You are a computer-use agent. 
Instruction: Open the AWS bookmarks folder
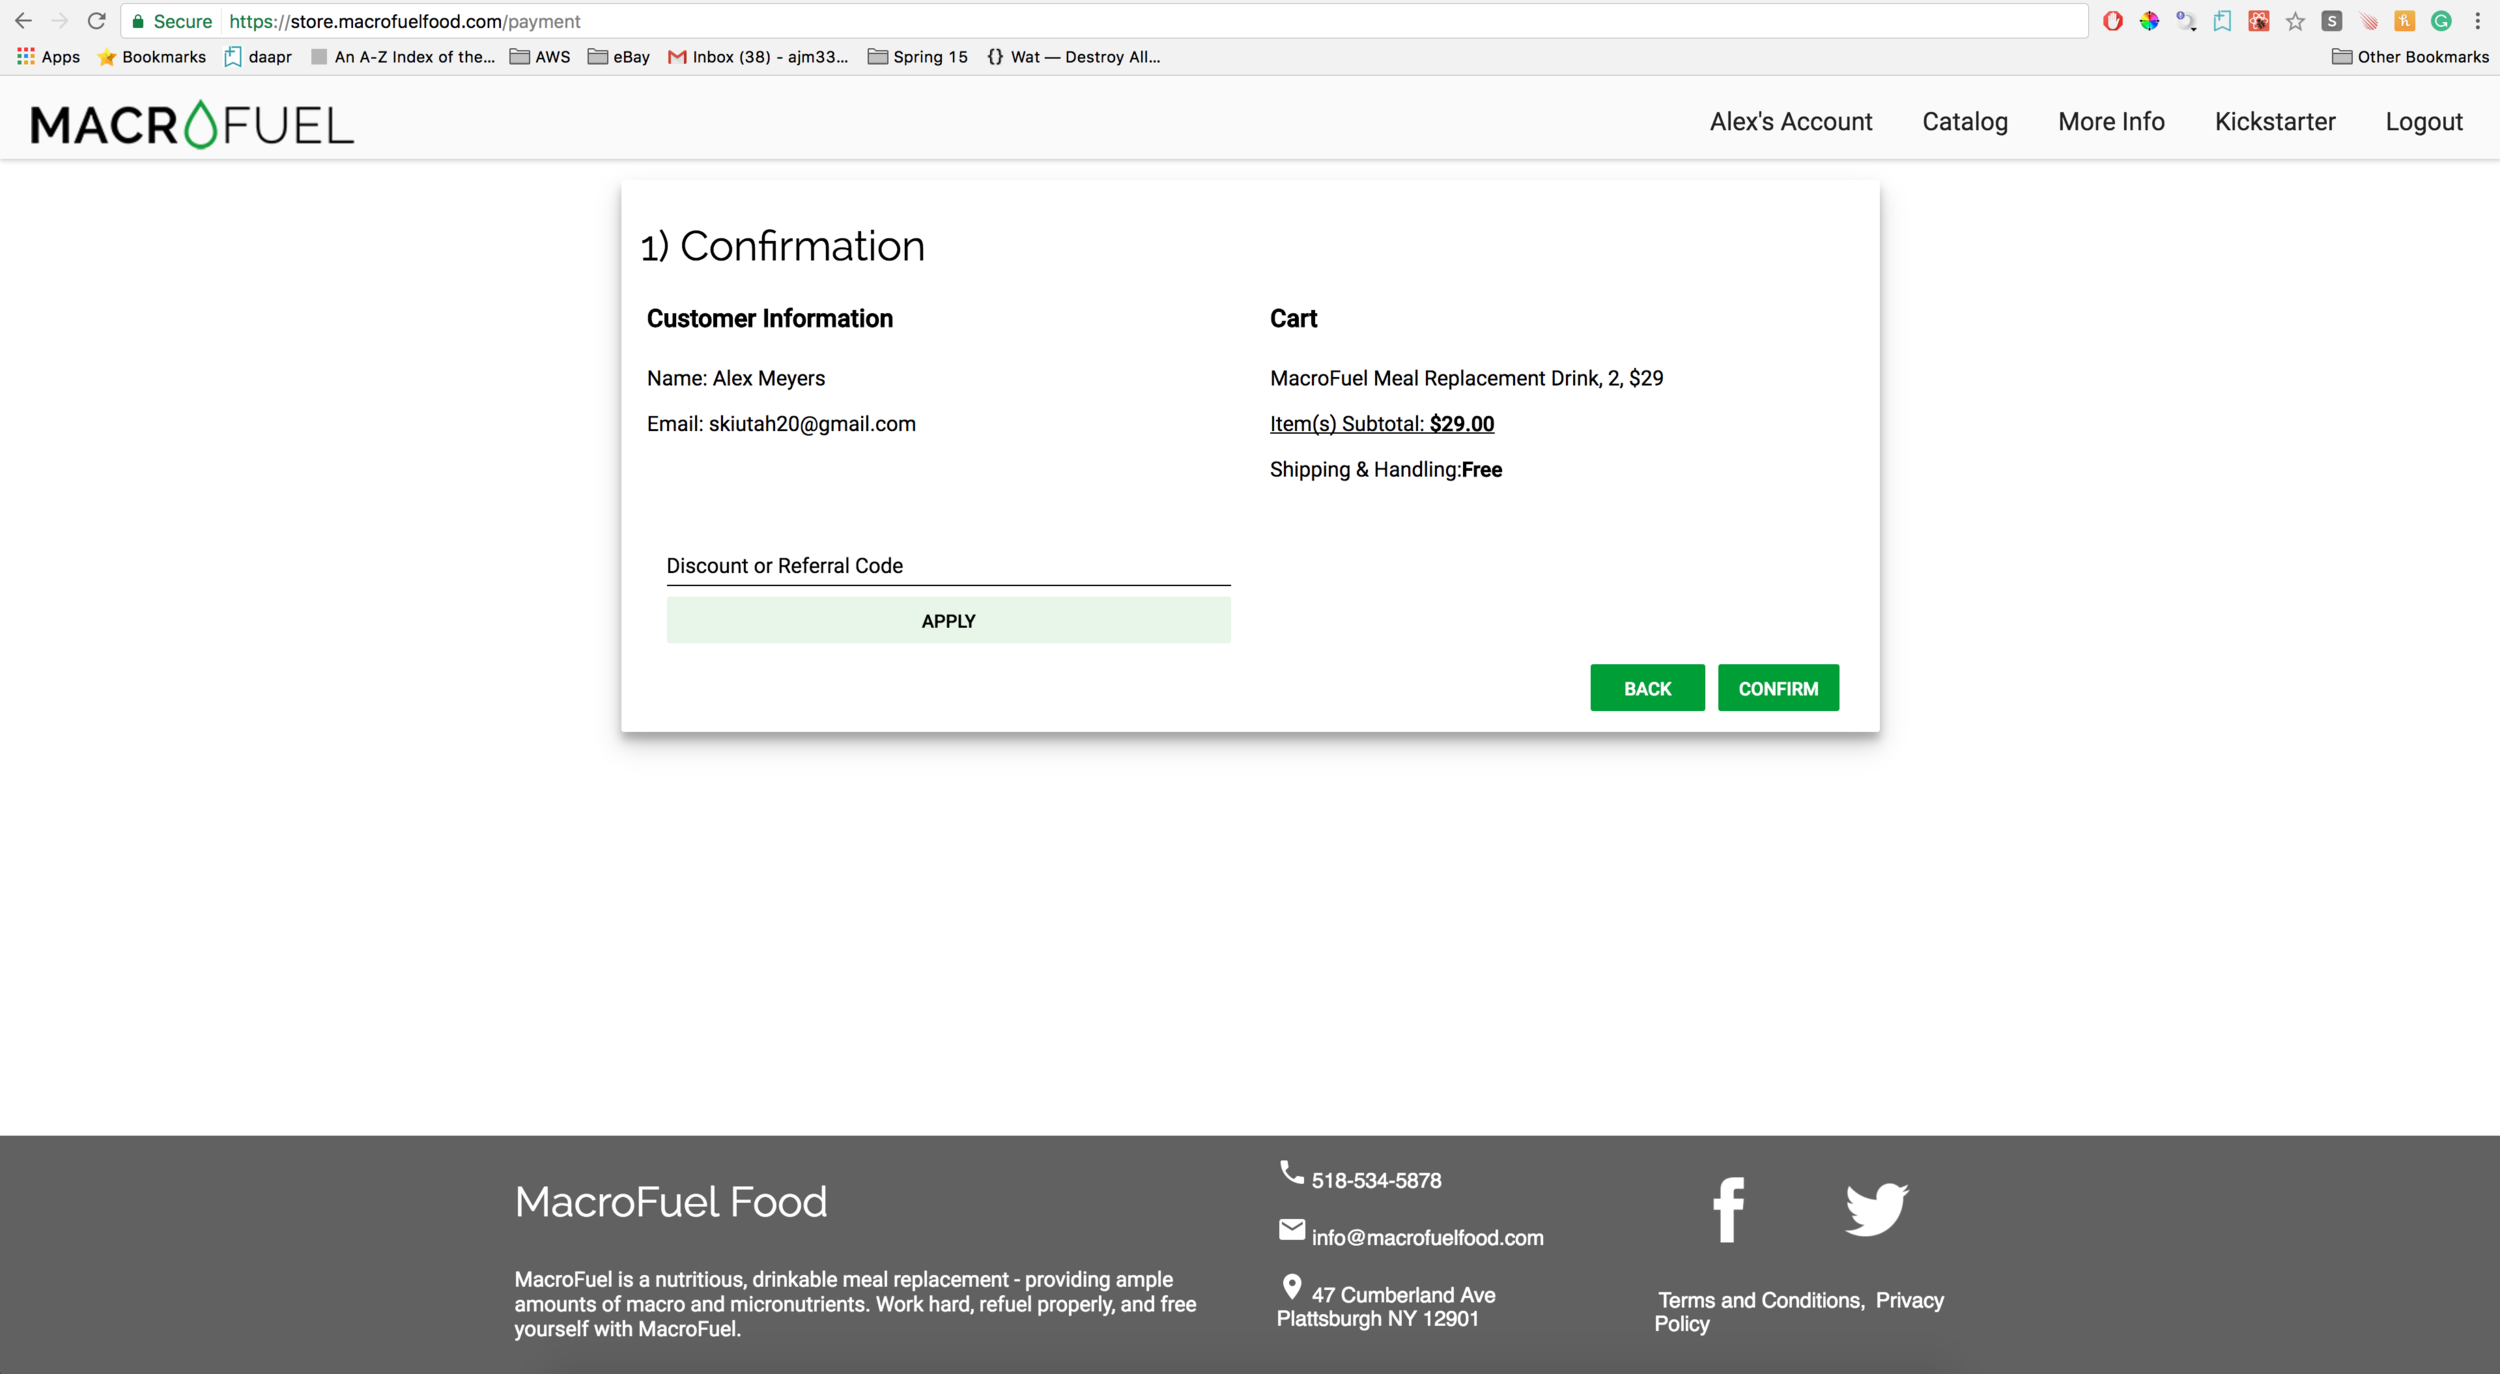pyautogui.click(x=540, y=57)
